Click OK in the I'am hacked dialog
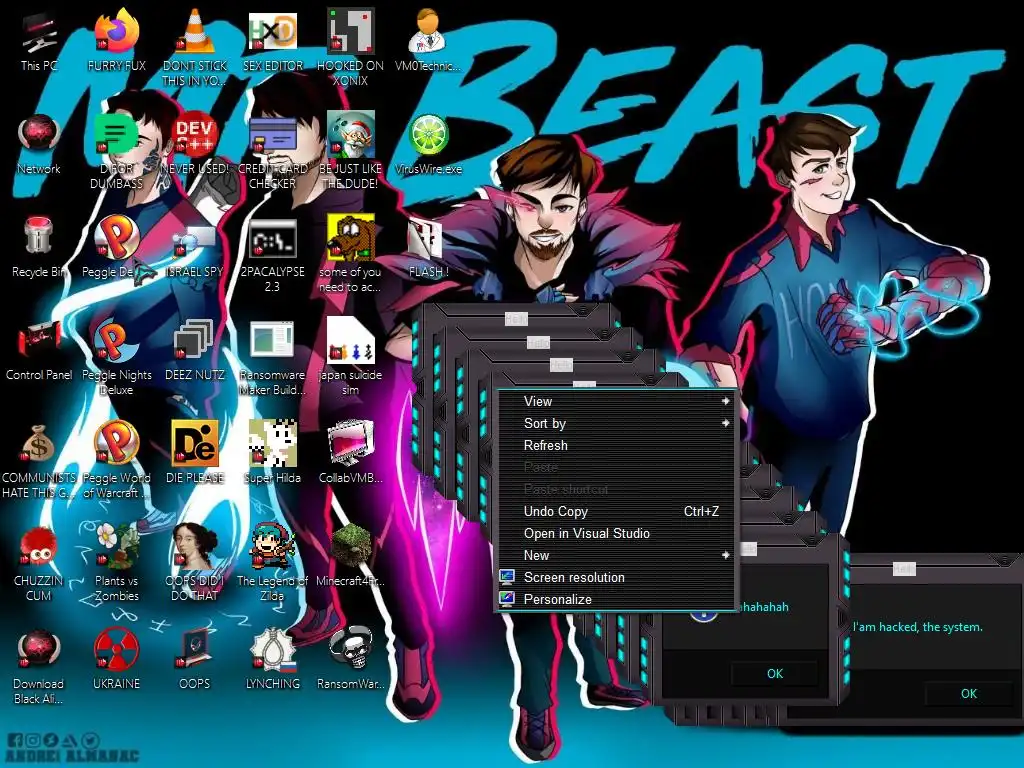This screenshot has width=1024, height=768. 968,694
